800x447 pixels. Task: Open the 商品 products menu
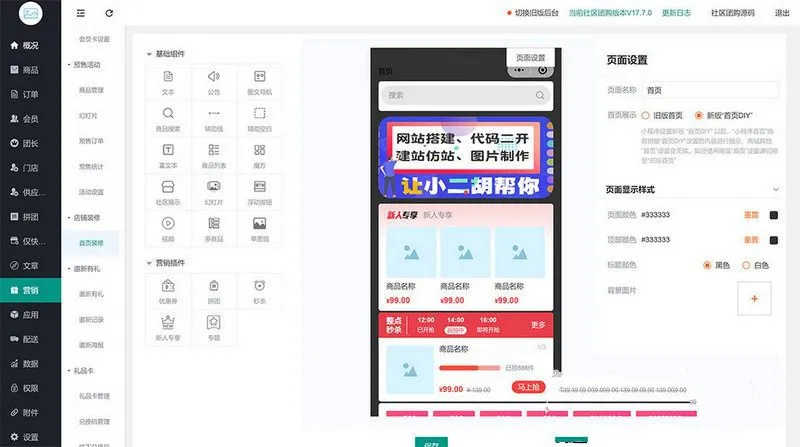tap(31, 70)
